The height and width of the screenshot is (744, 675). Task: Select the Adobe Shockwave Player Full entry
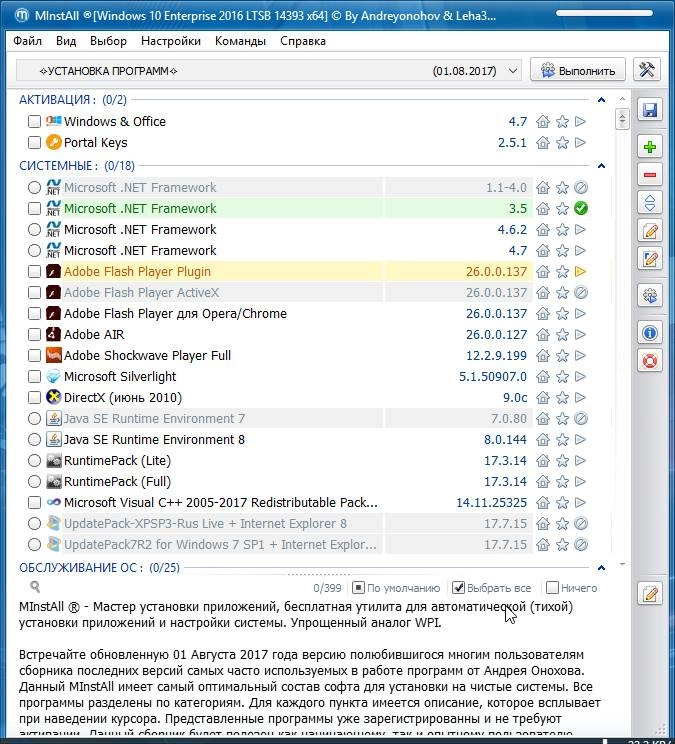pos(148,356)
